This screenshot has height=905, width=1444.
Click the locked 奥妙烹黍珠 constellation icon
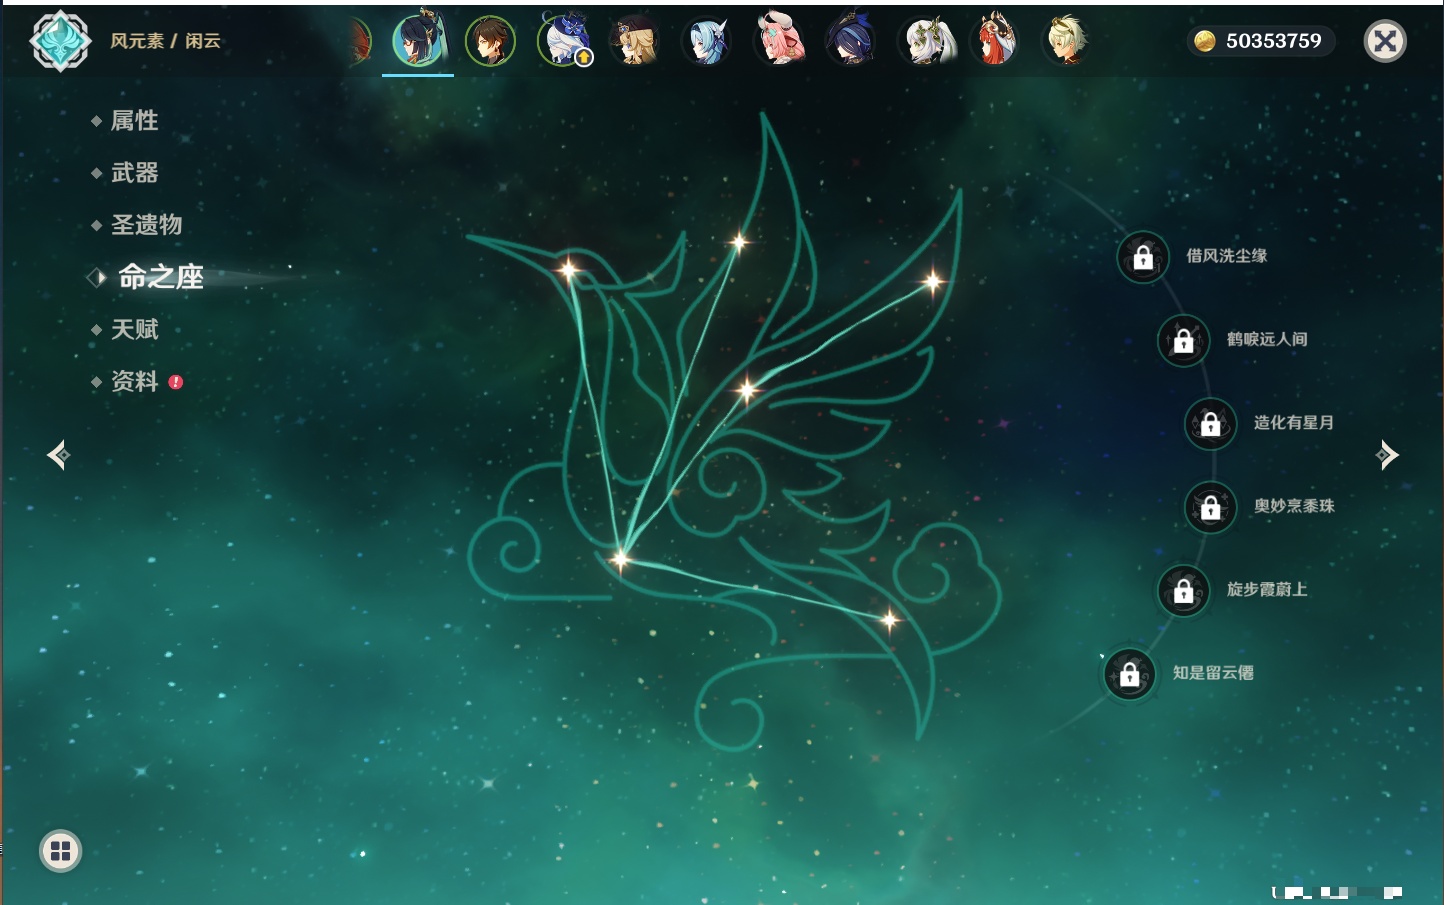pos(1211,507)
